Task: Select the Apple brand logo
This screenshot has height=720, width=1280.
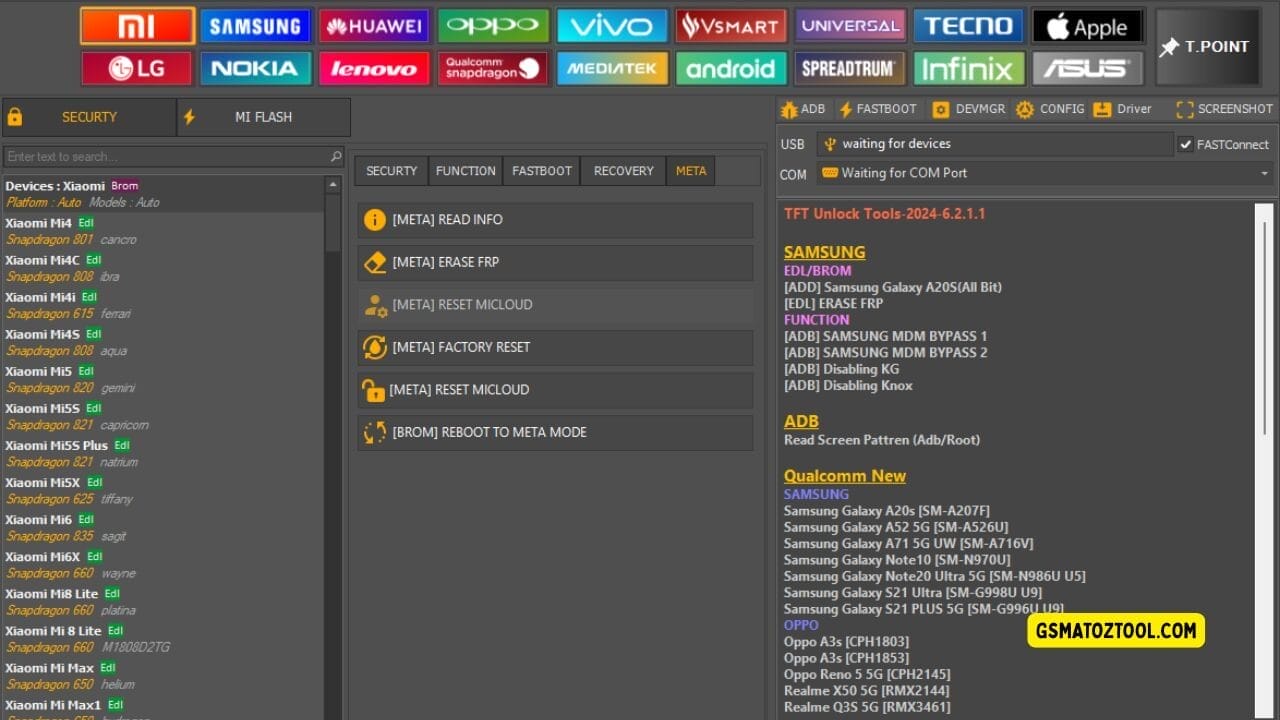Action: (x=1087, y=25)
